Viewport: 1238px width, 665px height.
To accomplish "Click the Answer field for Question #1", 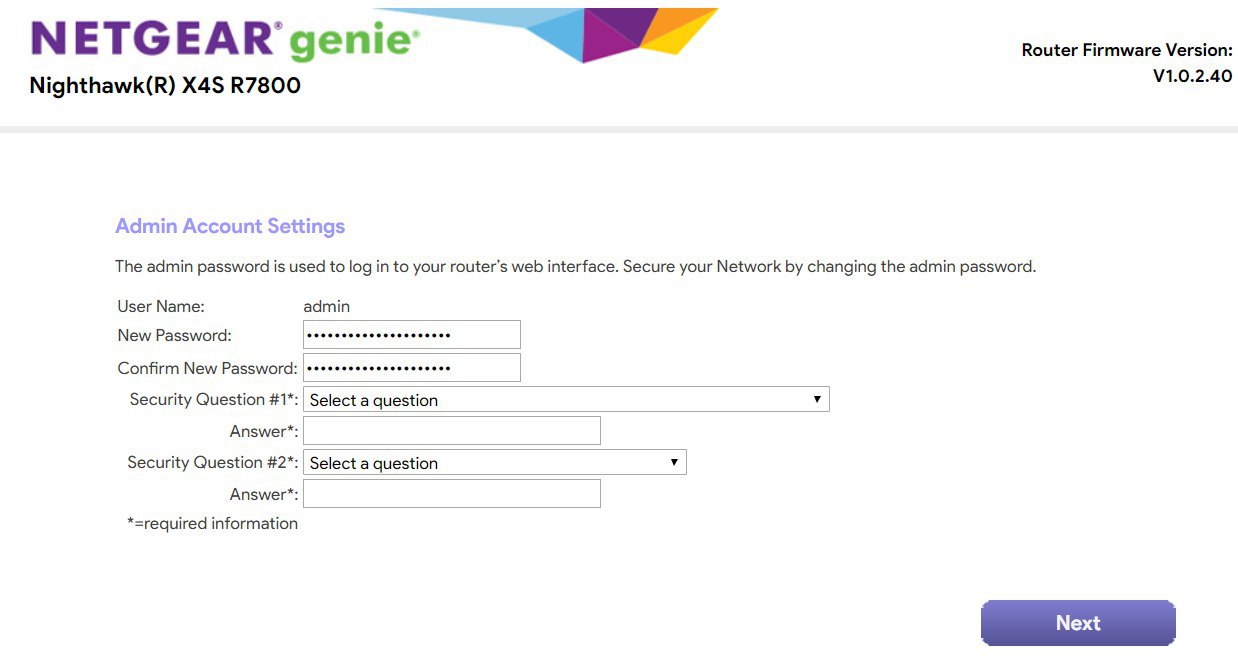I will point(451,431).
